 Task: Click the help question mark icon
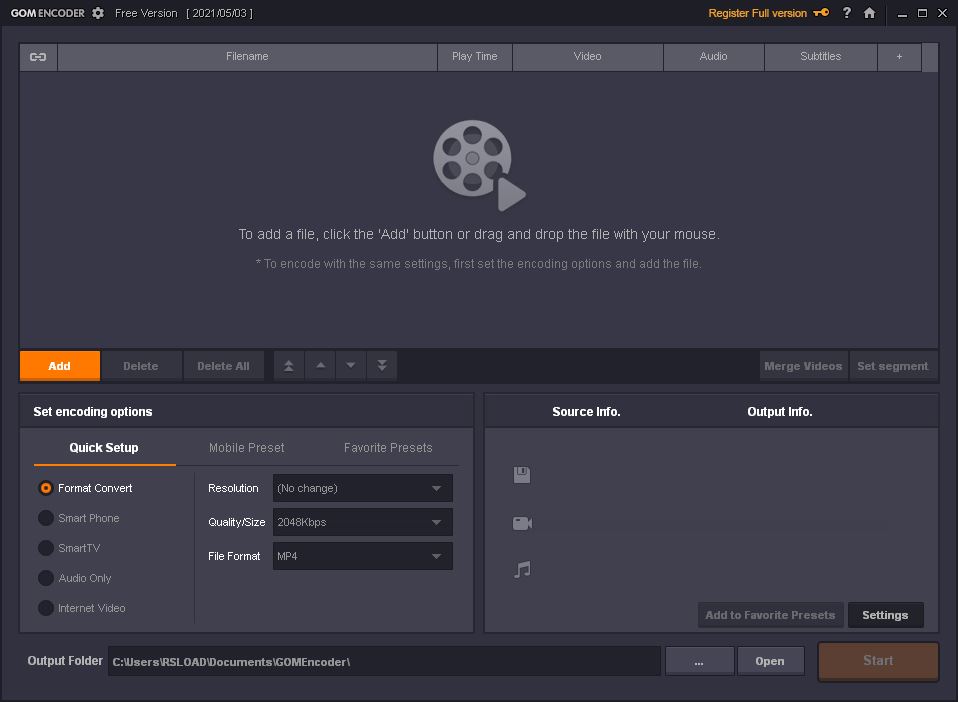tap(847, 13)
